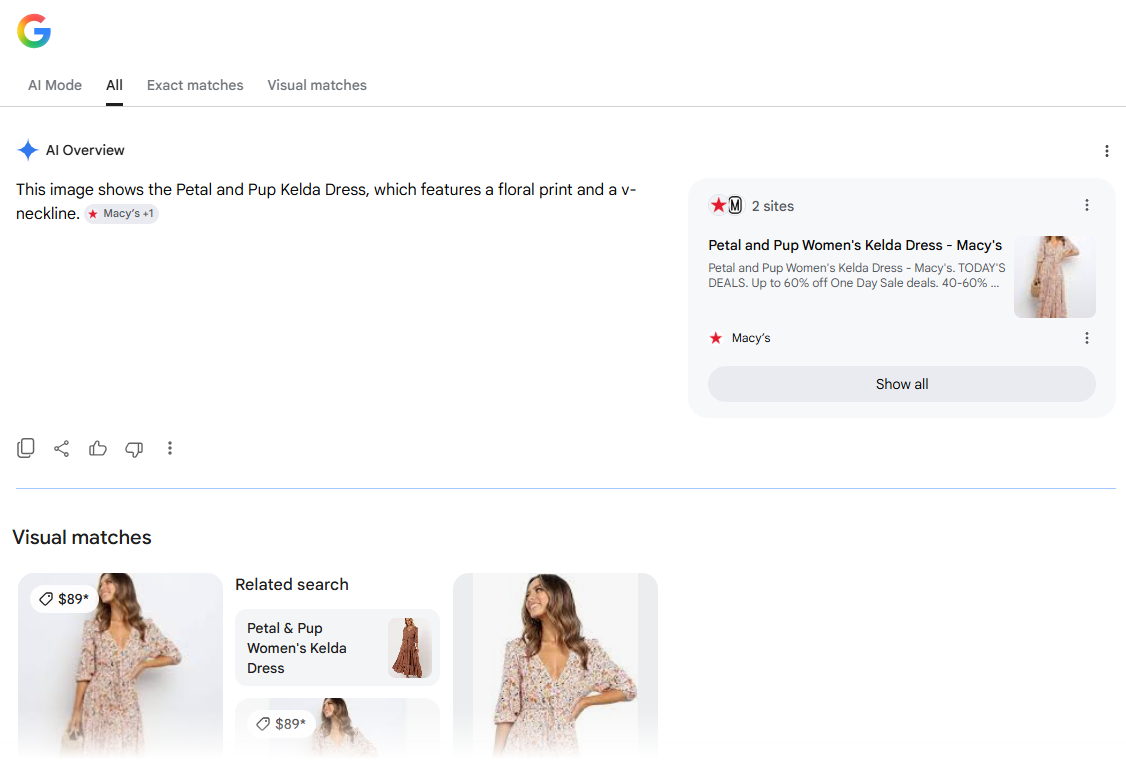The image size is (1126, 764).
Task: Click the Macy's dress thumbnail in sources card
Action: pyautogui.click(x=1054, y=277)
